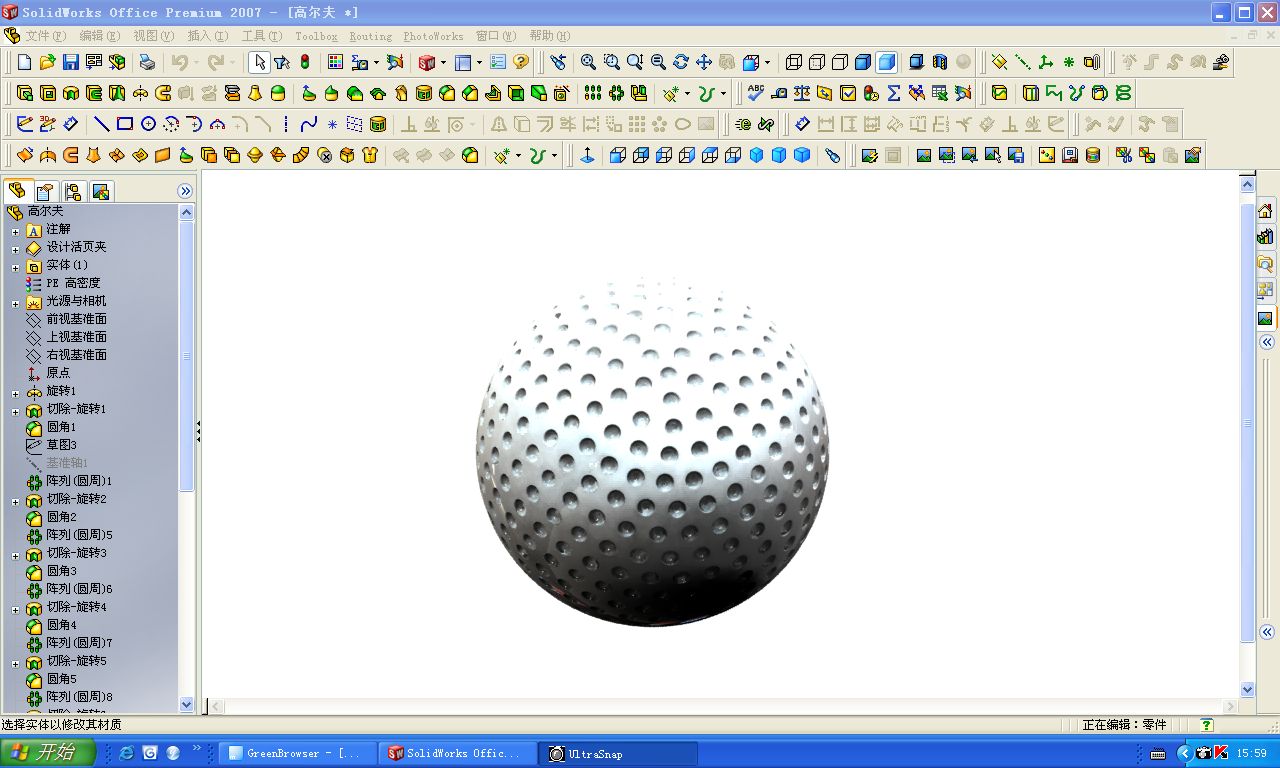Toggle Shadows in Shaded Mode

916,62
